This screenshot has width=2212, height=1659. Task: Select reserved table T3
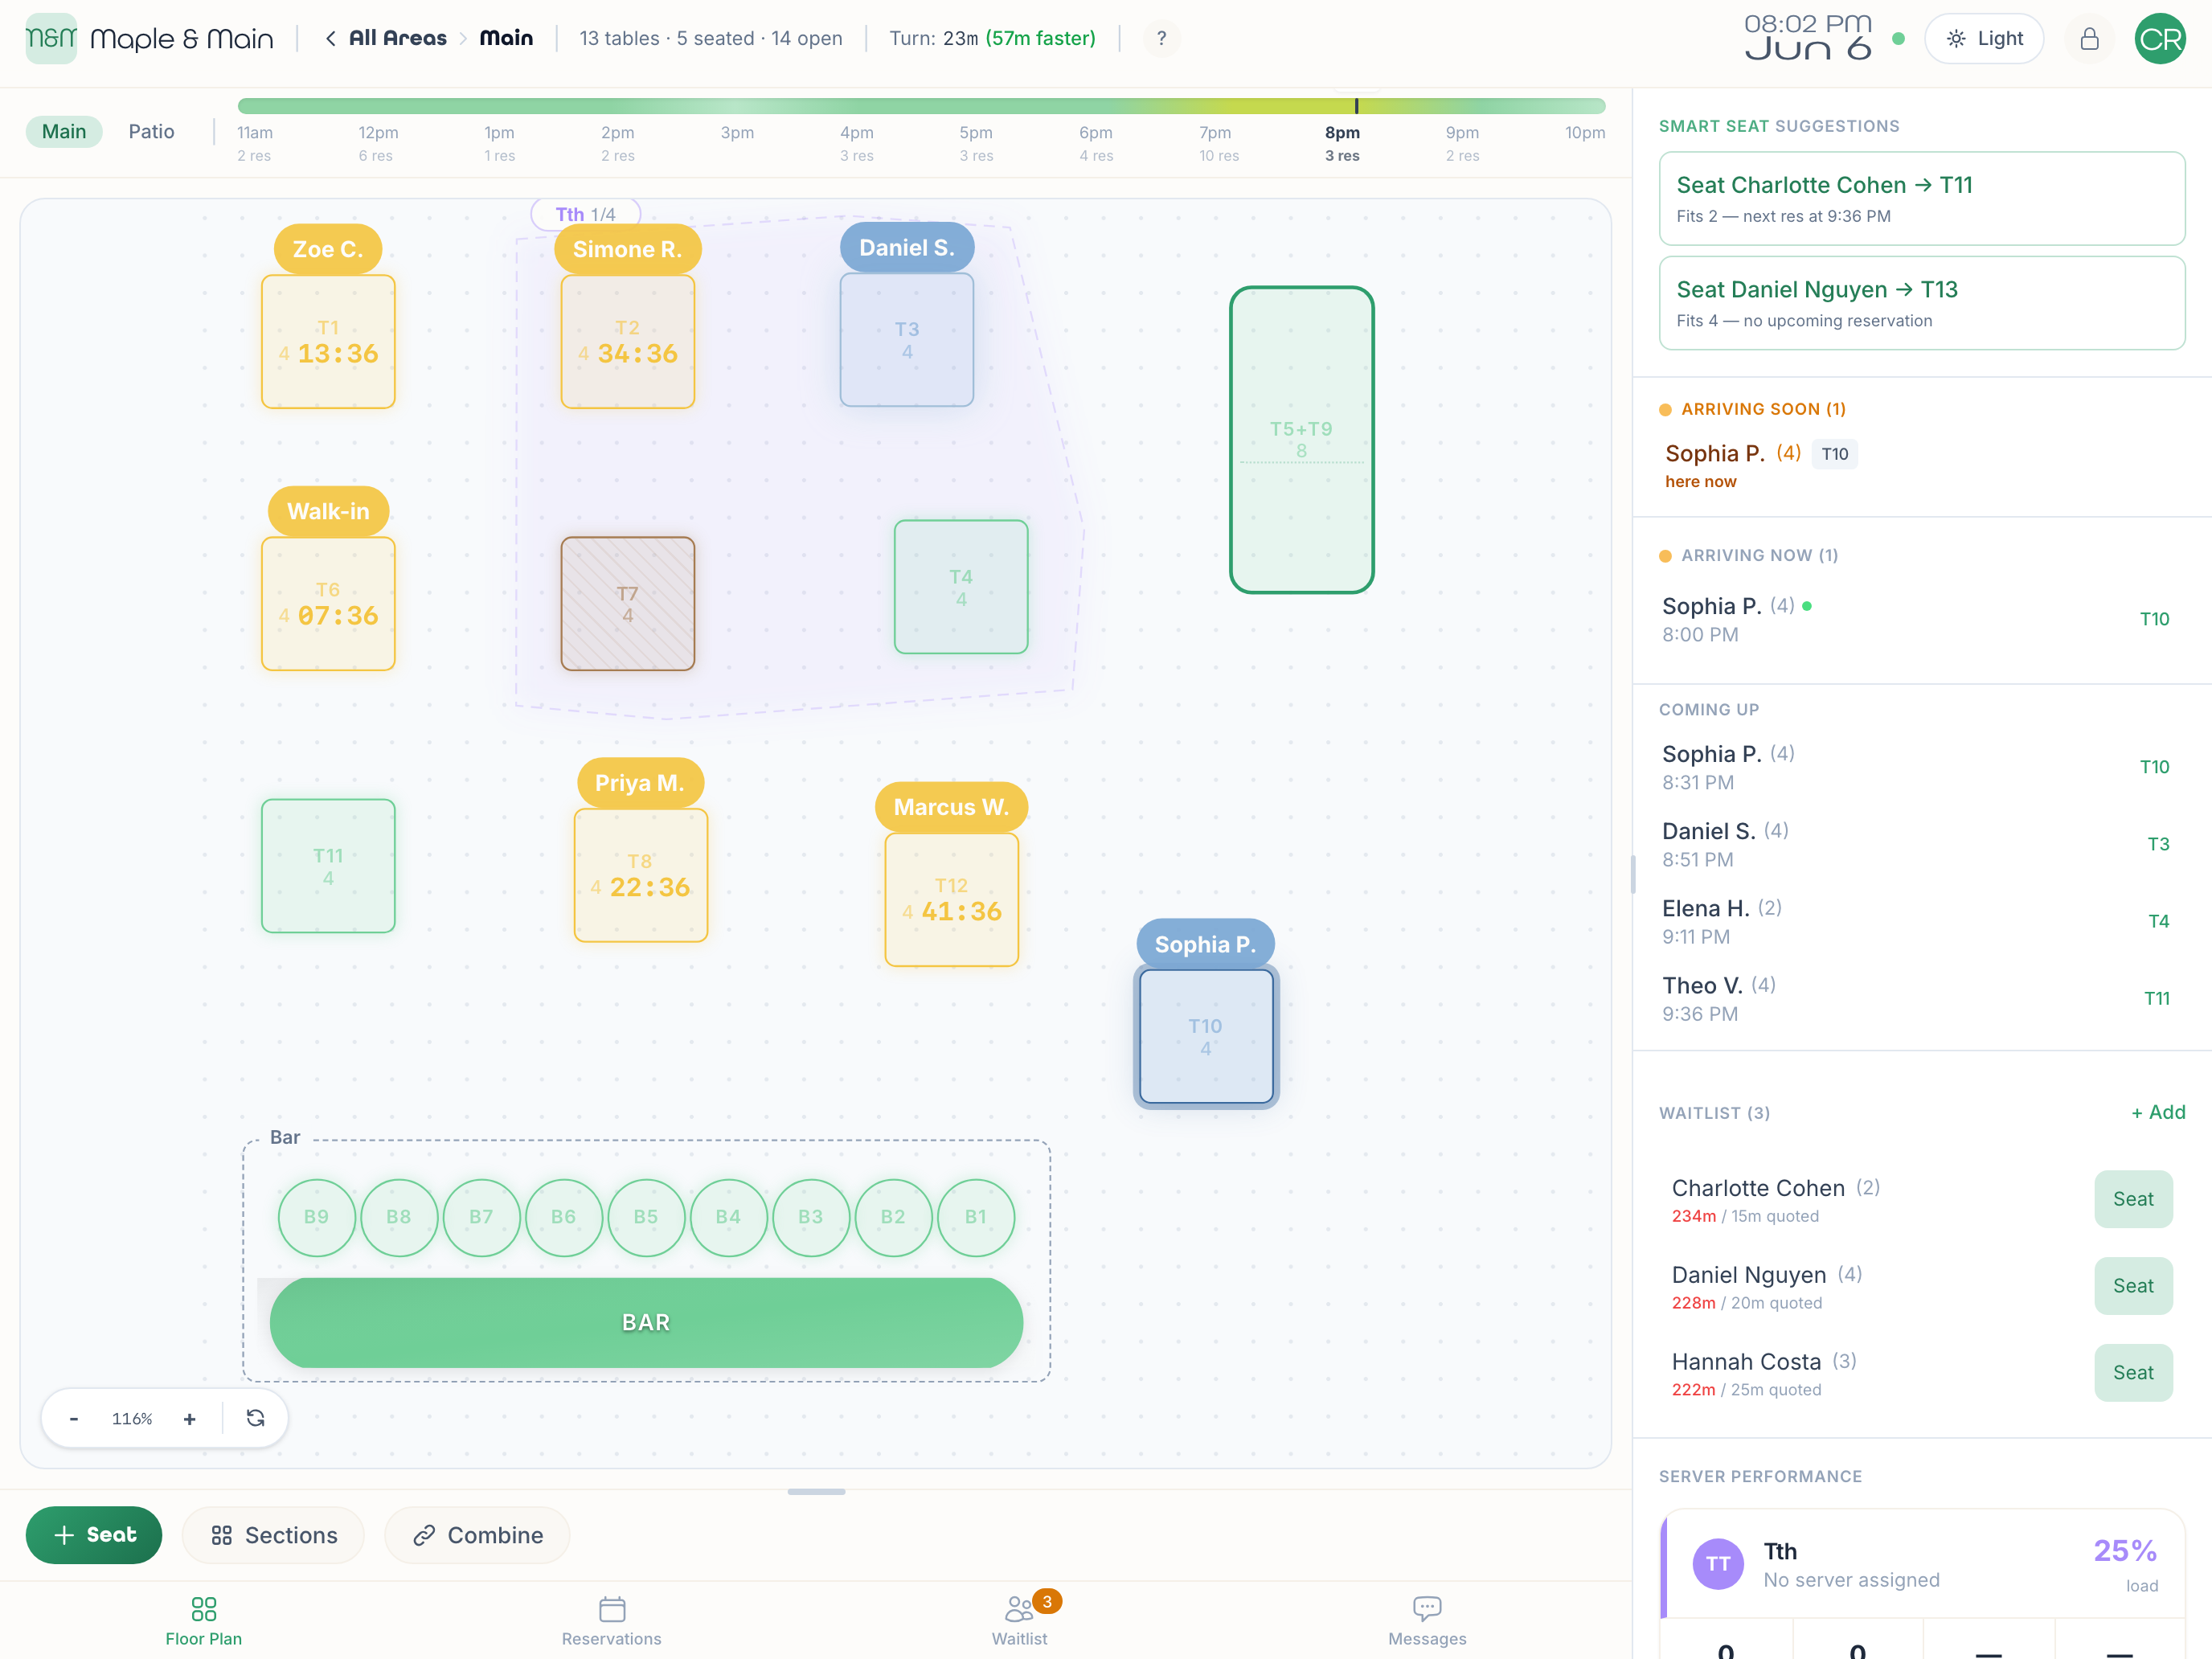tap(906, 340)
